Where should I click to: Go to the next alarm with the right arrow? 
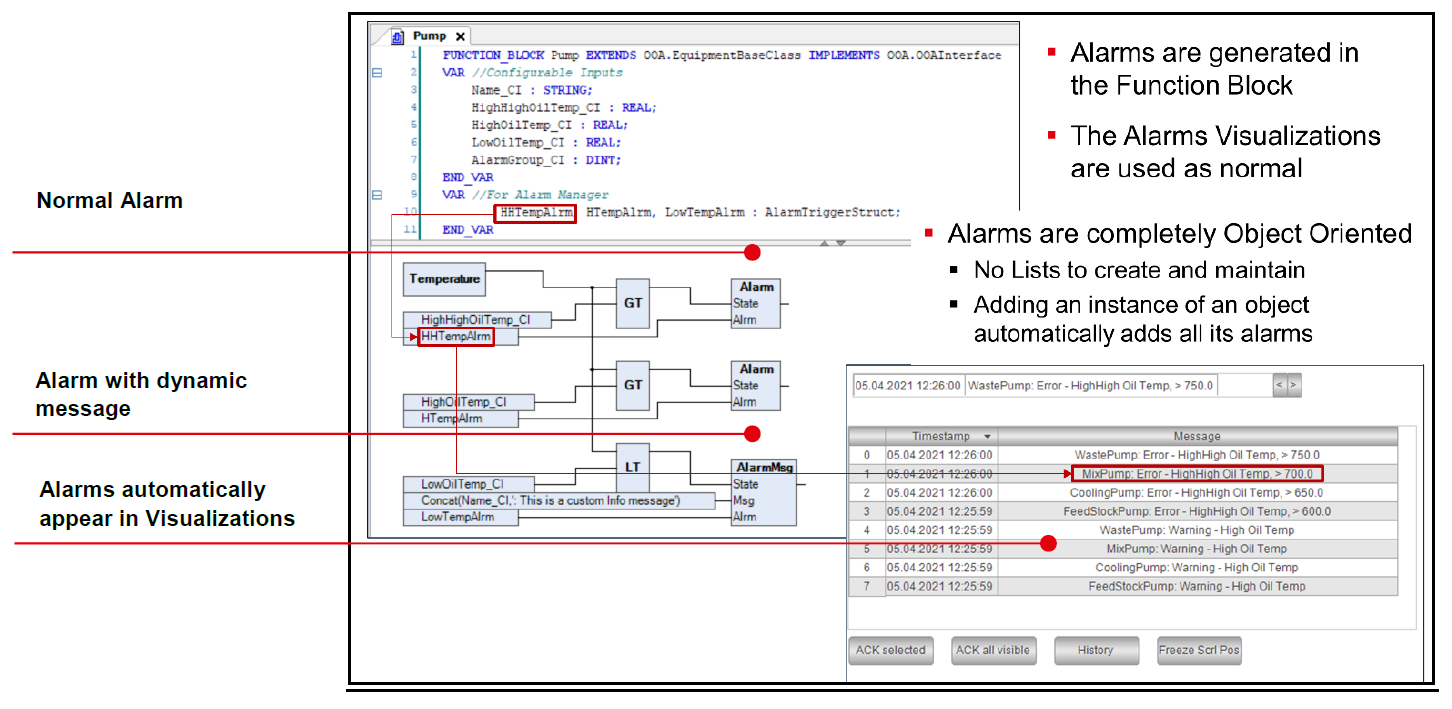(x=1293, y=385)
